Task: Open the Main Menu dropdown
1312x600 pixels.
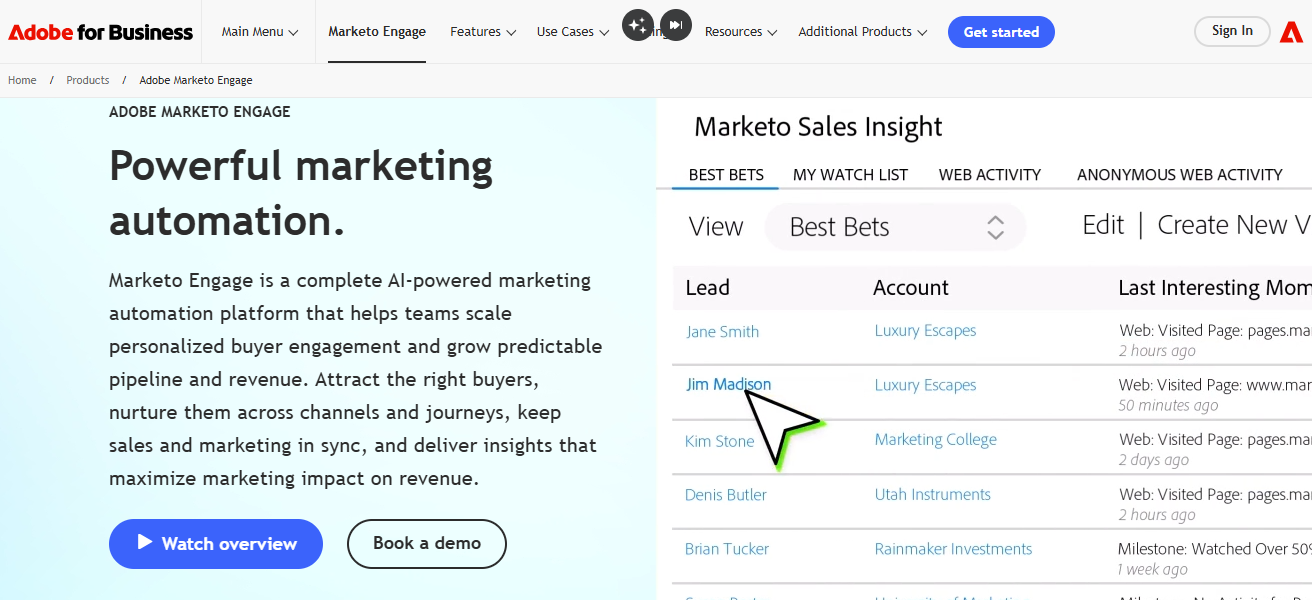Action: coord(258,31)
